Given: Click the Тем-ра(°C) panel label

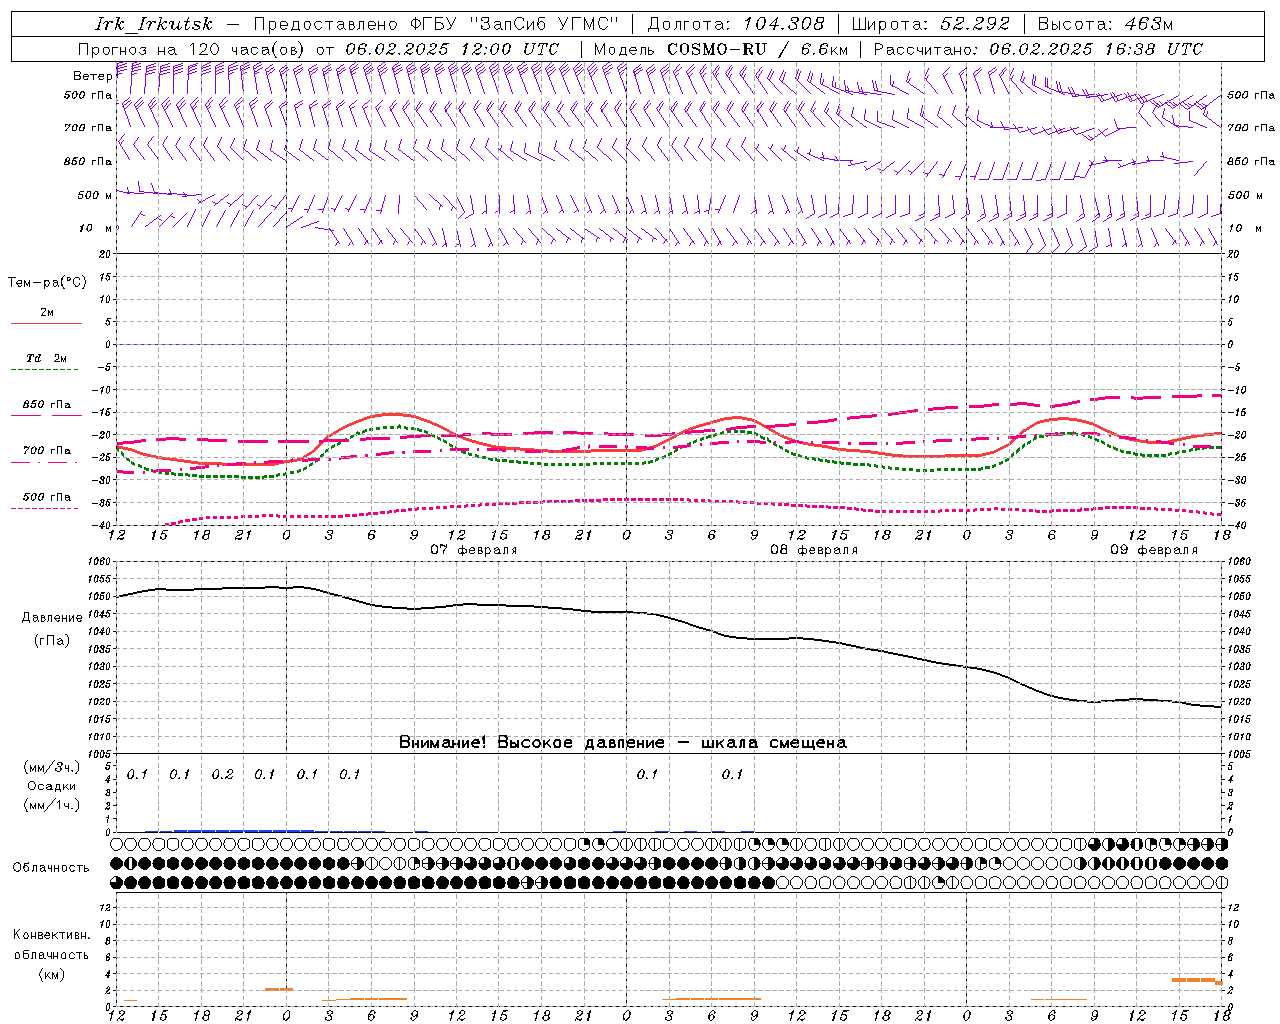Looking at the screenshot, I should [47, 282].
